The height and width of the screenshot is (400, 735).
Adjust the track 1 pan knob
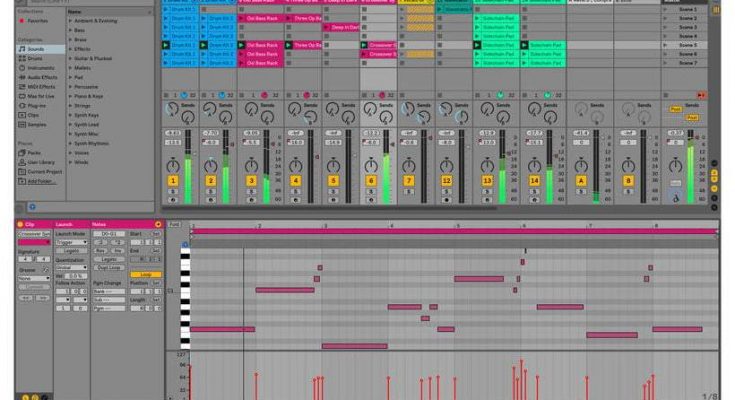(x=172, y=165)
